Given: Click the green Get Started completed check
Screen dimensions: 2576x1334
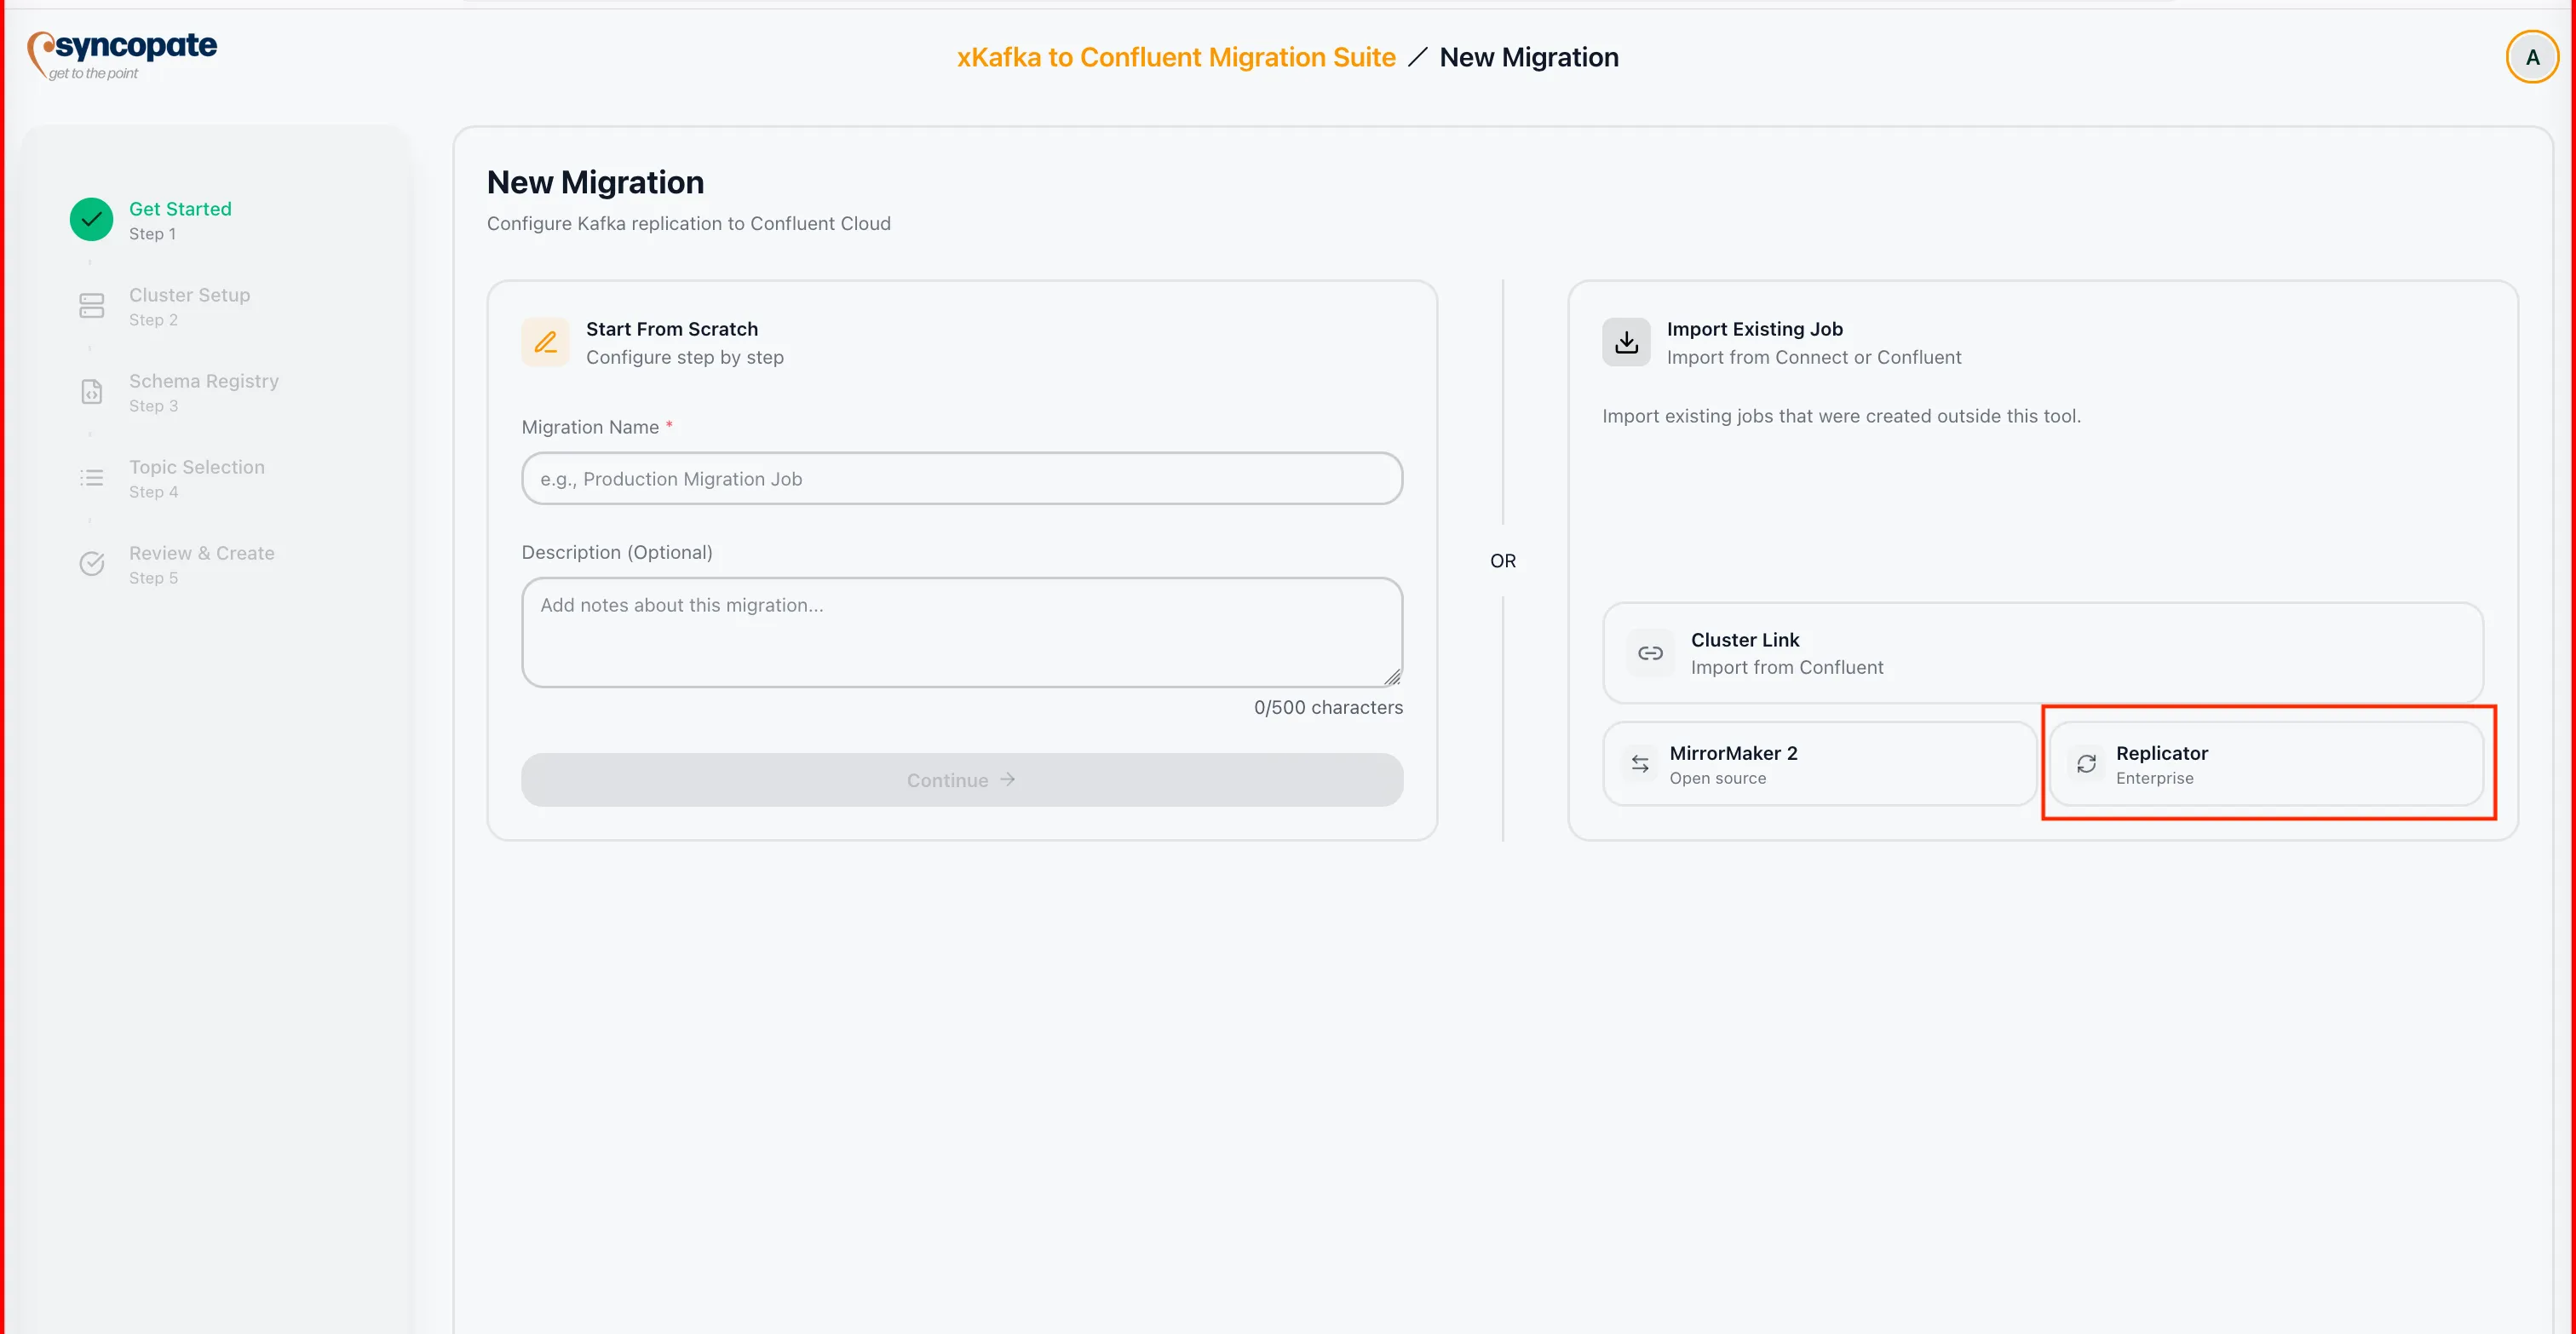Looking at the screenshot, I should [91, 219].
